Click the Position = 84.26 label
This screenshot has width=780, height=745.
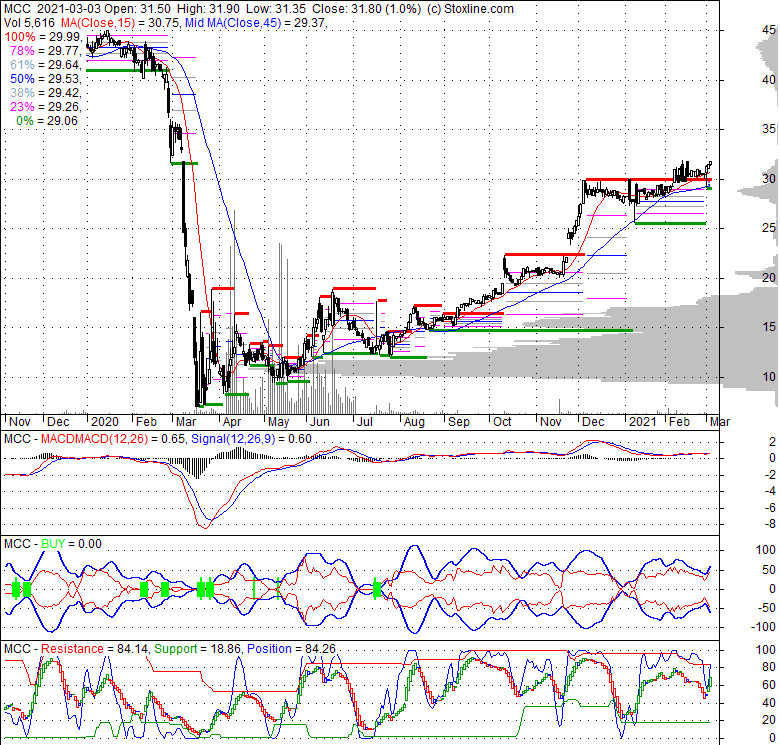(x=291, y=649)
